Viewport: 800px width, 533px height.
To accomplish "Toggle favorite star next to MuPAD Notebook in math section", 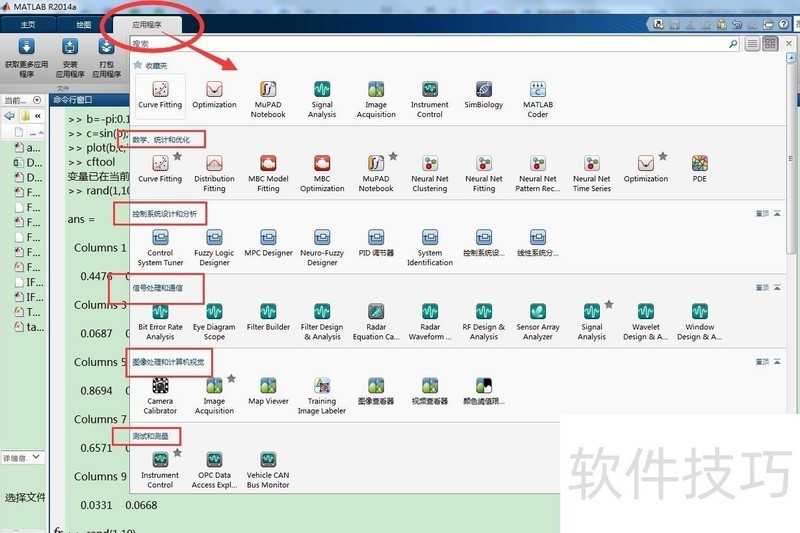I will click(393, 156).
